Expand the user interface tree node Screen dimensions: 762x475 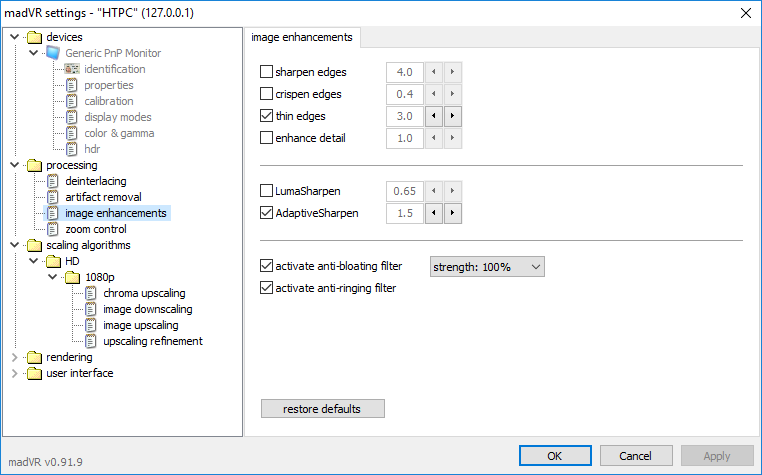click(15, 373)
